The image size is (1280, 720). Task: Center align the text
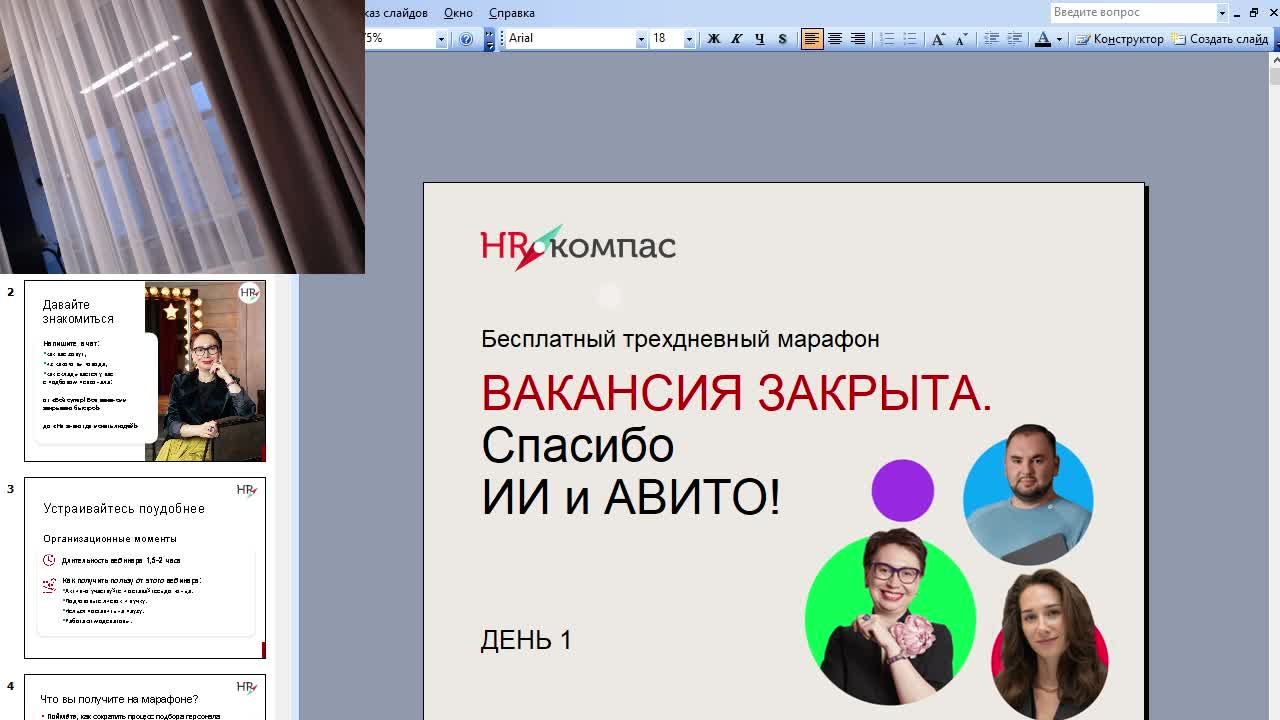[x=835, y=39]
